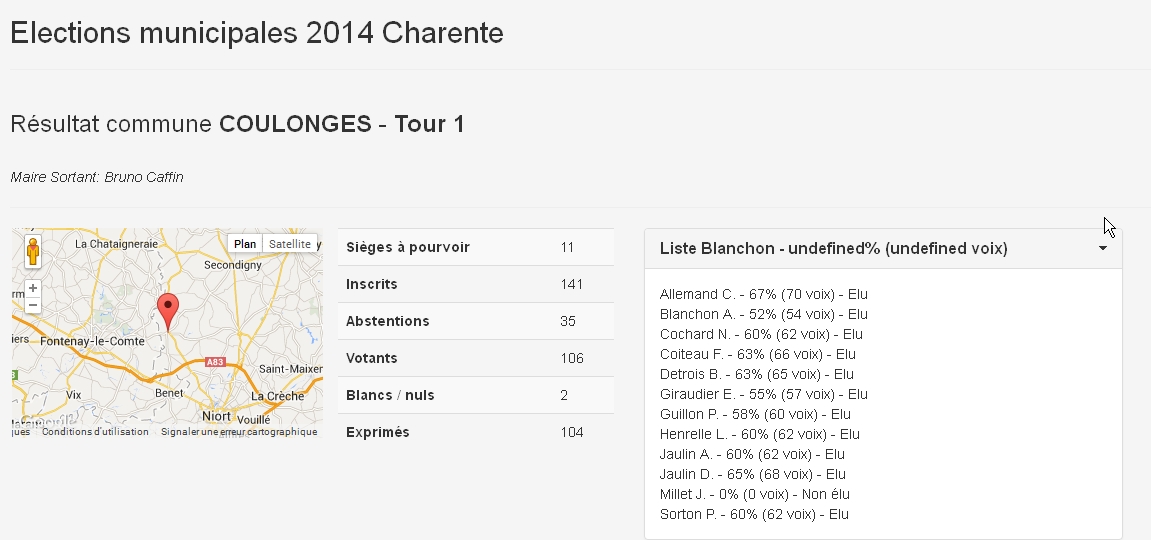
Task: Zoom in on the map
Action: 33,288
